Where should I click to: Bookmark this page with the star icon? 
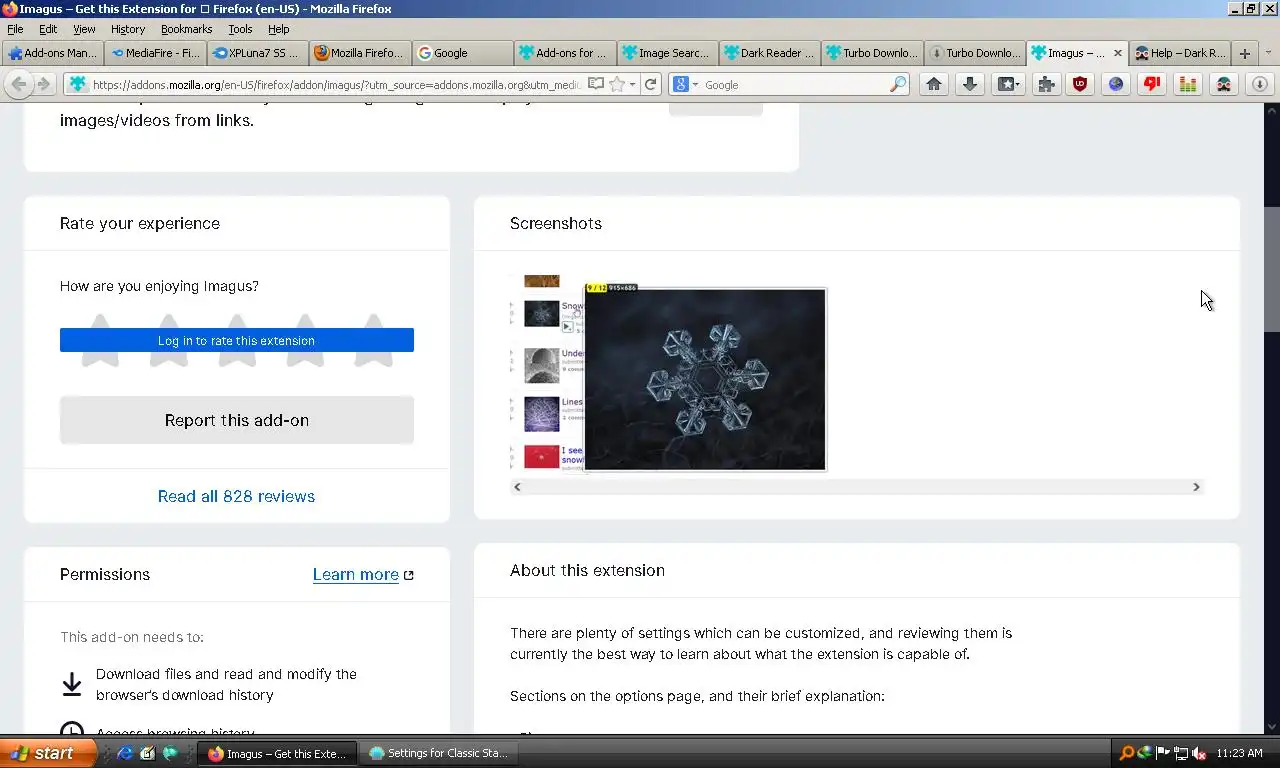click(617, 84)
